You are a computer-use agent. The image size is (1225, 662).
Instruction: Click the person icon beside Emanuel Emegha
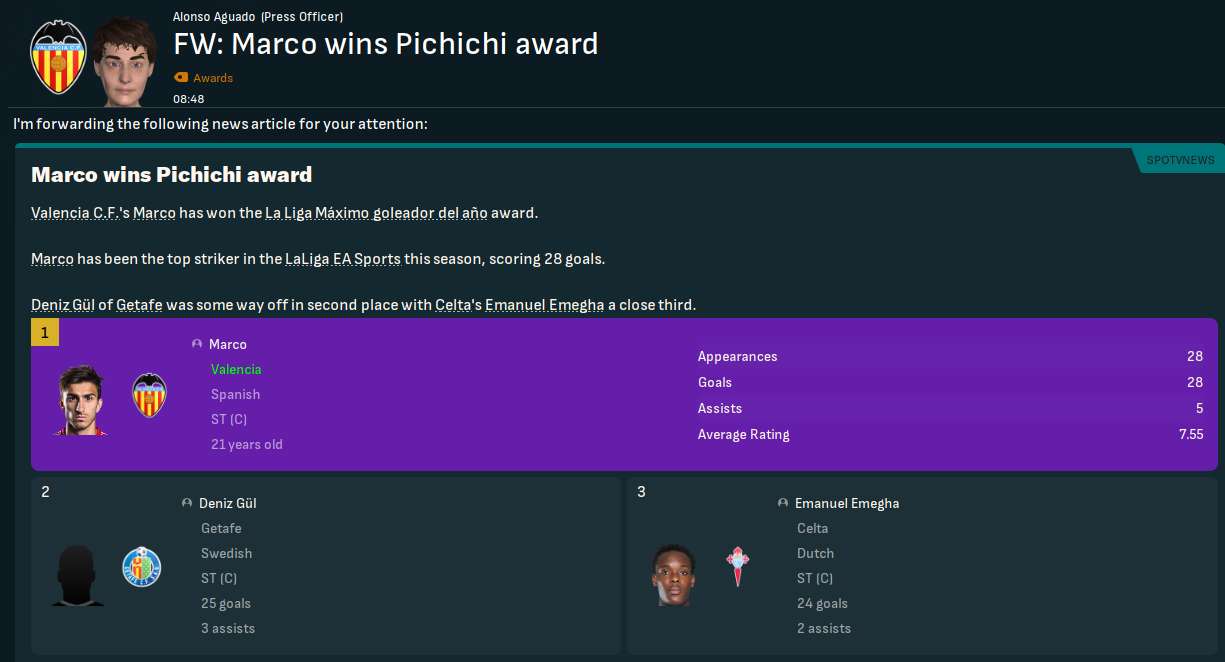tap(783, 503)
